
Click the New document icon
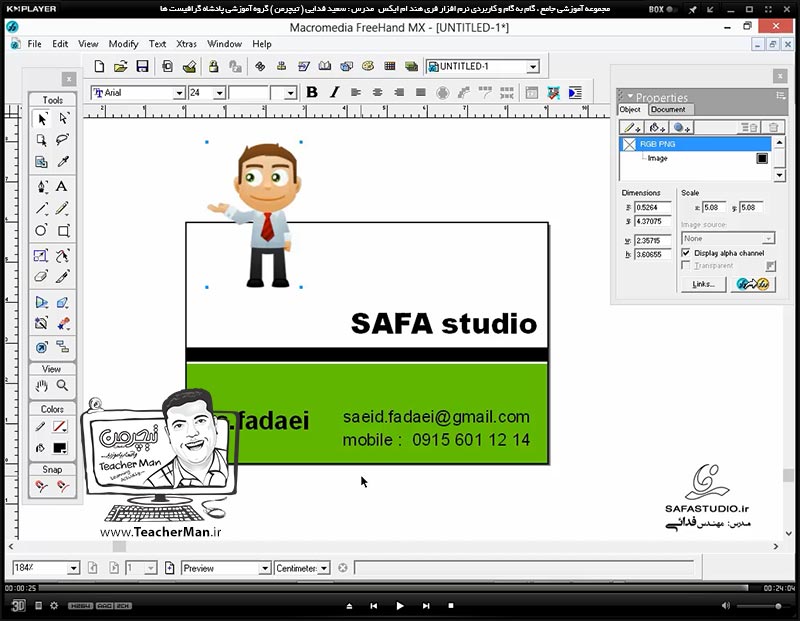pyautogui.click(x=99, y=66)
